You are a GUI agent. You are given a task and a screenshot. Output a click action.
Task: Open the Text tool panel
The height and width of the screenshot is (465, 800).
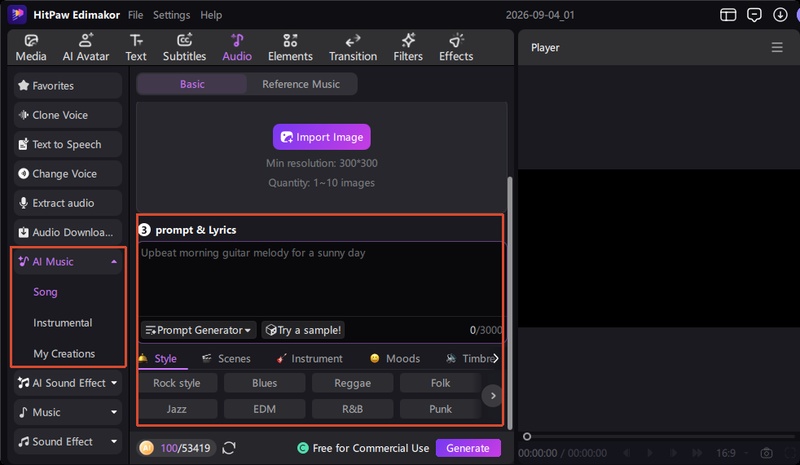tap(136, 47)
